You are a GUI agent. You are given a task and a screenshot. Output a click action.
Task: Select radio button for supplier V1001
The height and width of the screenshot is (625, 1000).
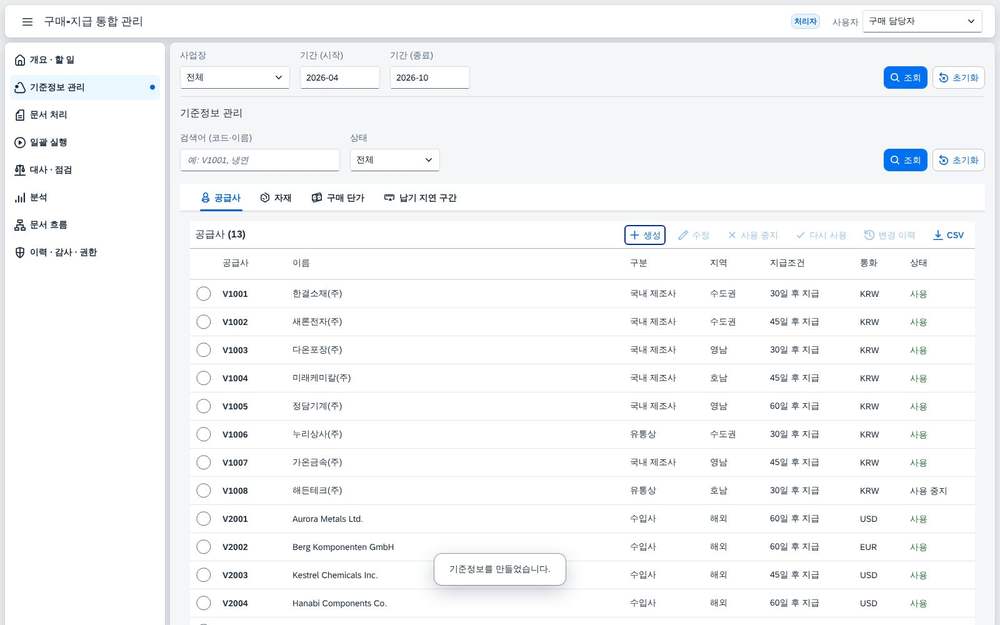tap(203, 294)
